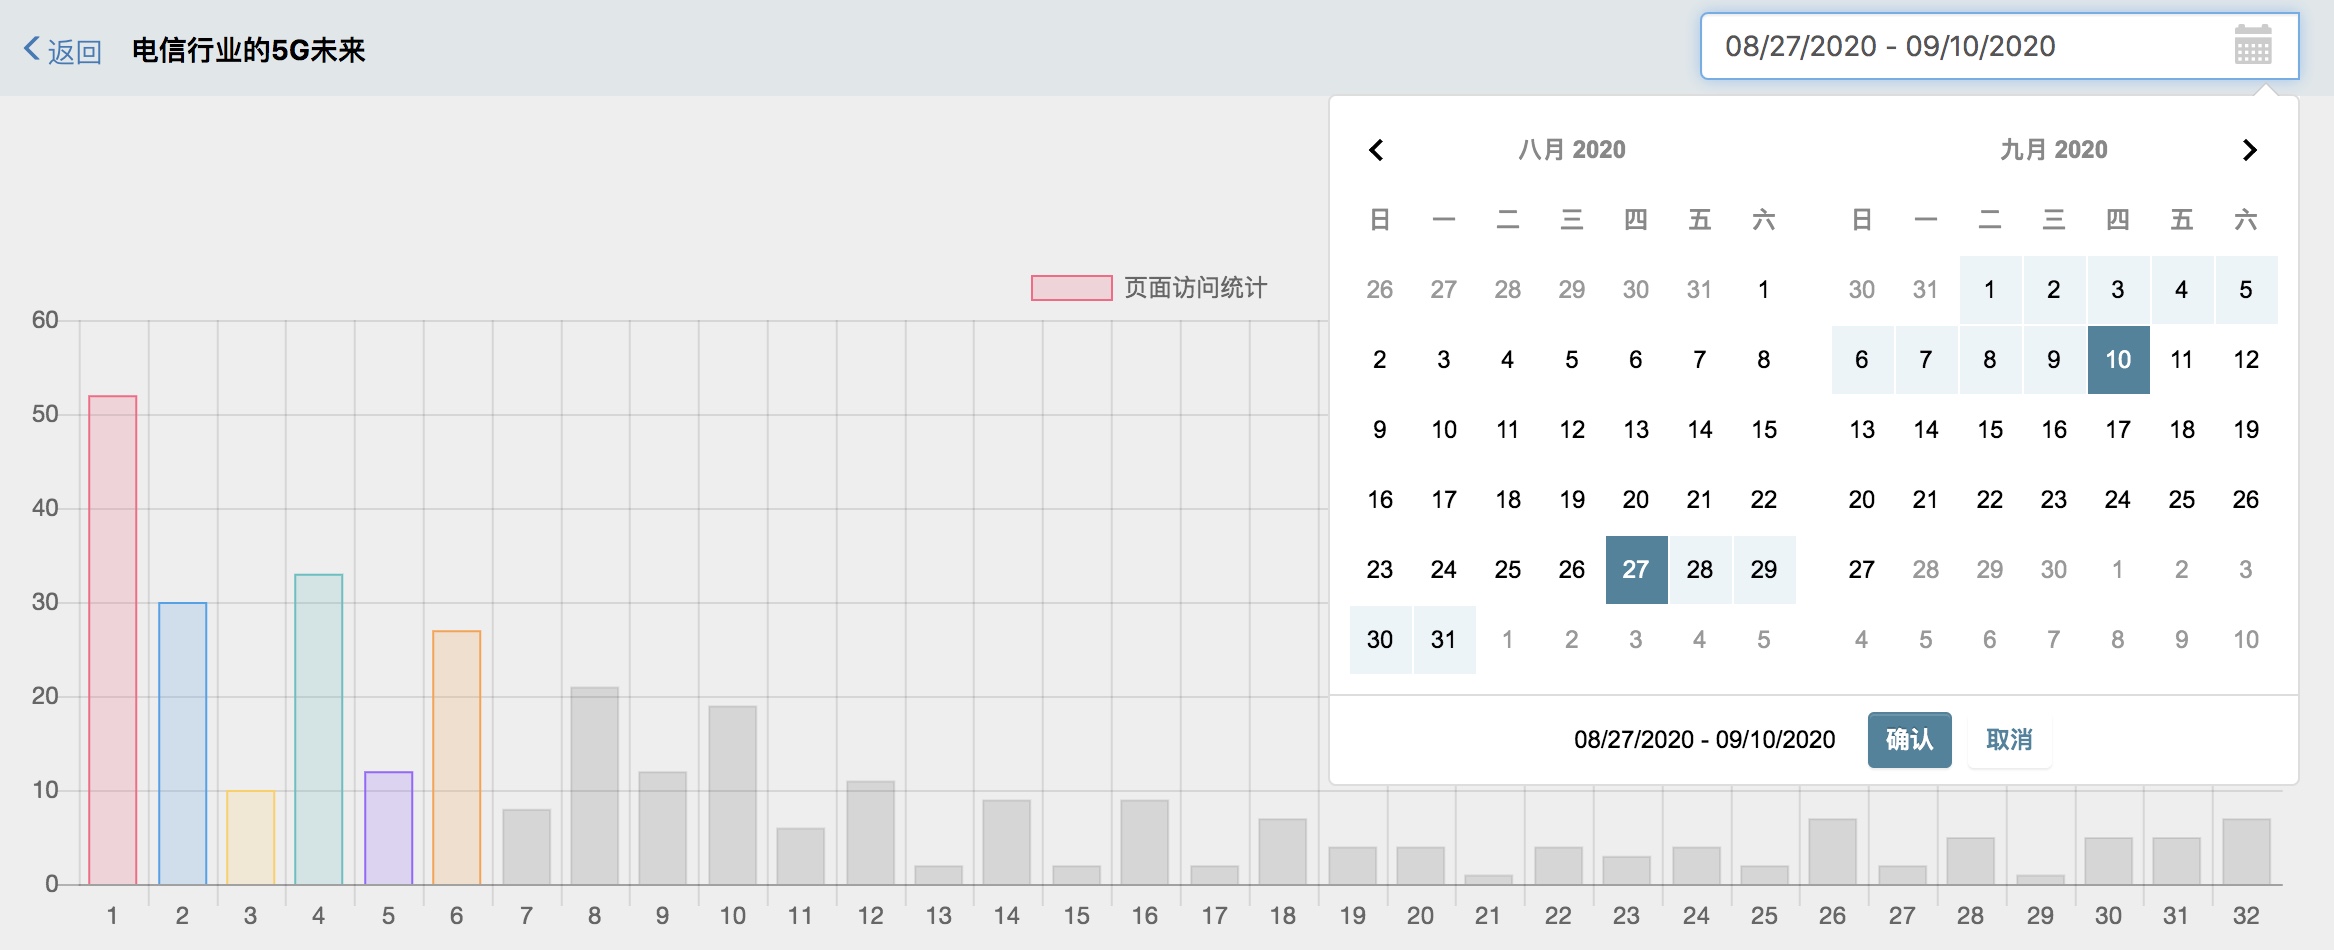Go to previous month with left arrow
Screen dimensions: 2334x950
(1377, 150)
